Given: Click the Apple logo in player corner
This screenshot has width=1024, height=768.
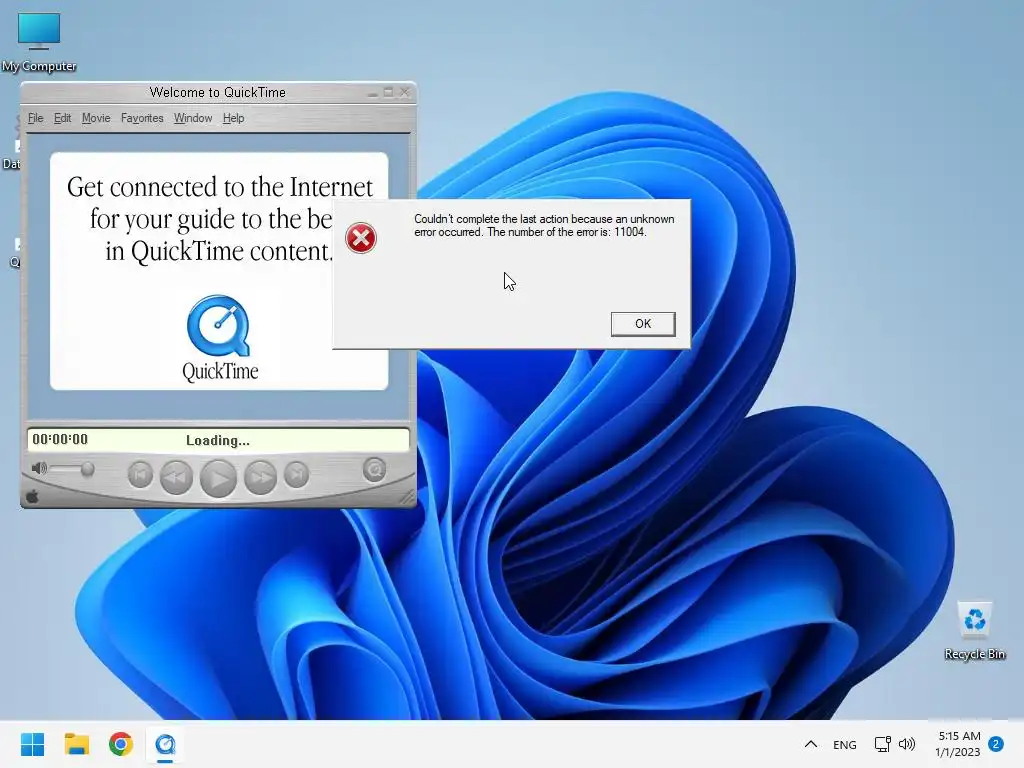Looking at the screenshot, I should 32,498.
